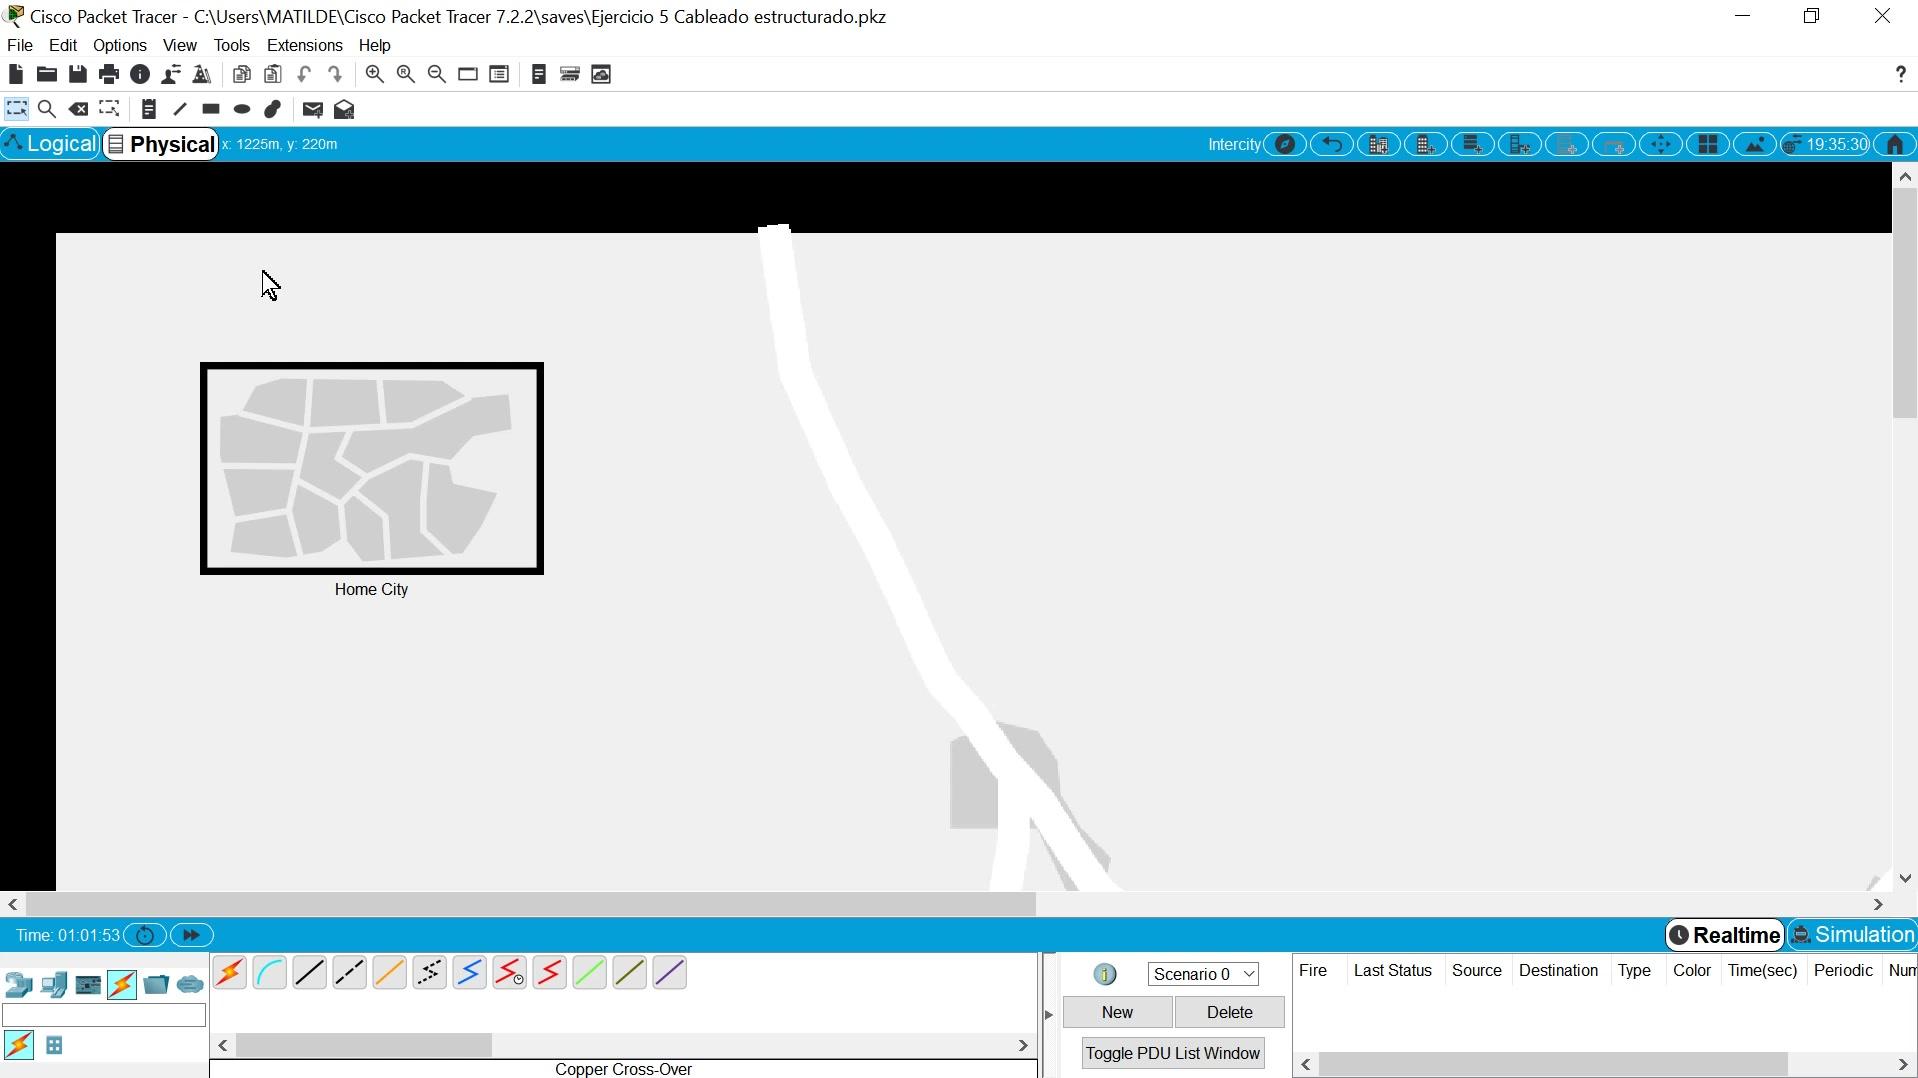Click the Paste icon in the toolbar
The height and width of the screenshot is (1078, 1918).
tap(273, 75)
